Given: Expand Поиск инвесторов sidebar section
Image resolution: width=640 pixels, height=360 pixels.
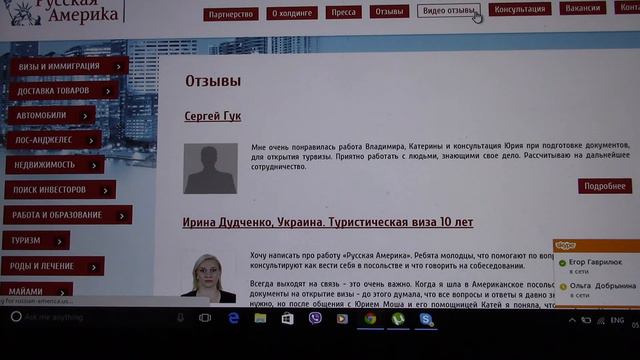Looking at the screenshot, I should tap(60, 190).
